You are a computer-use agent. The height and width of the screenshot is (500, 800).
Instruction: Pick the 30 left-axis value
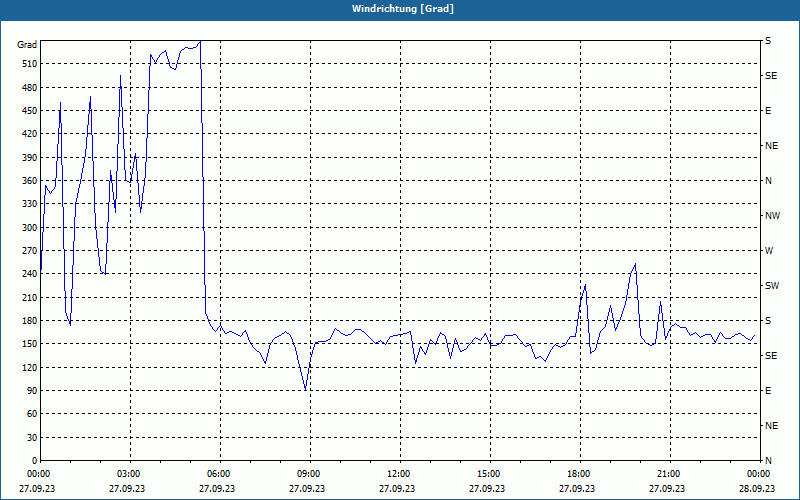32,437
